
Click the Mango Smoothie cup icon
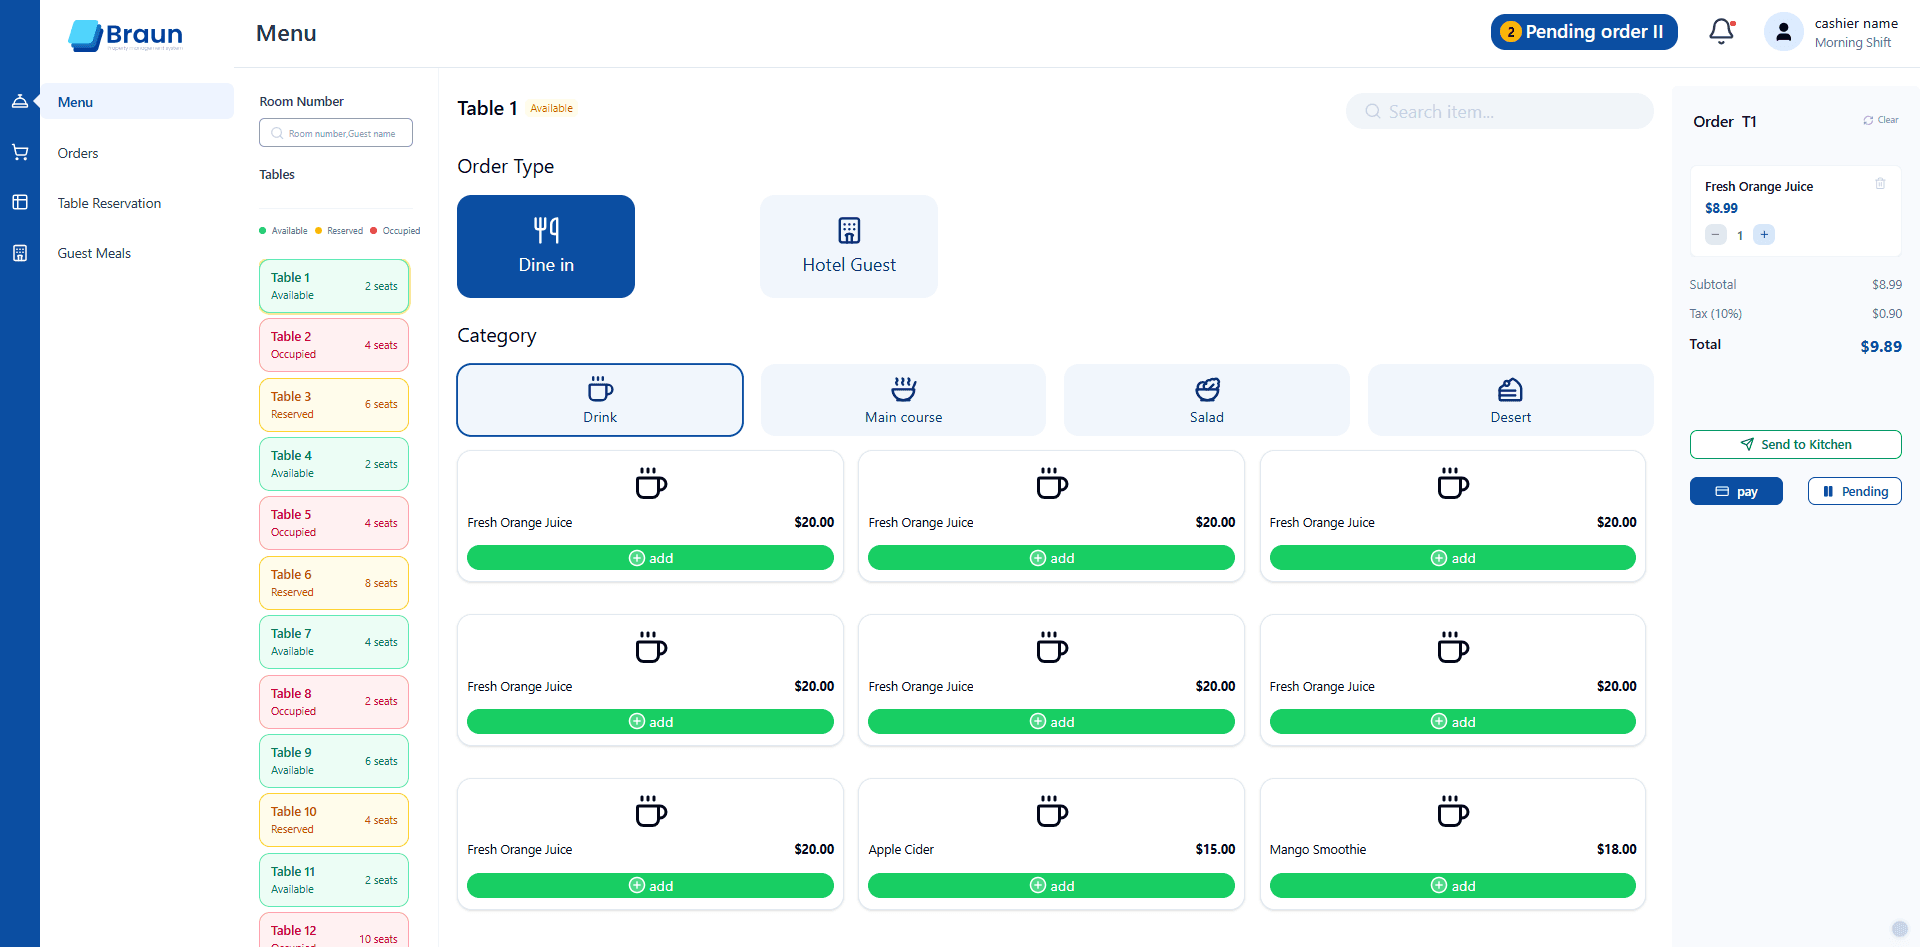click(1452, 811)
